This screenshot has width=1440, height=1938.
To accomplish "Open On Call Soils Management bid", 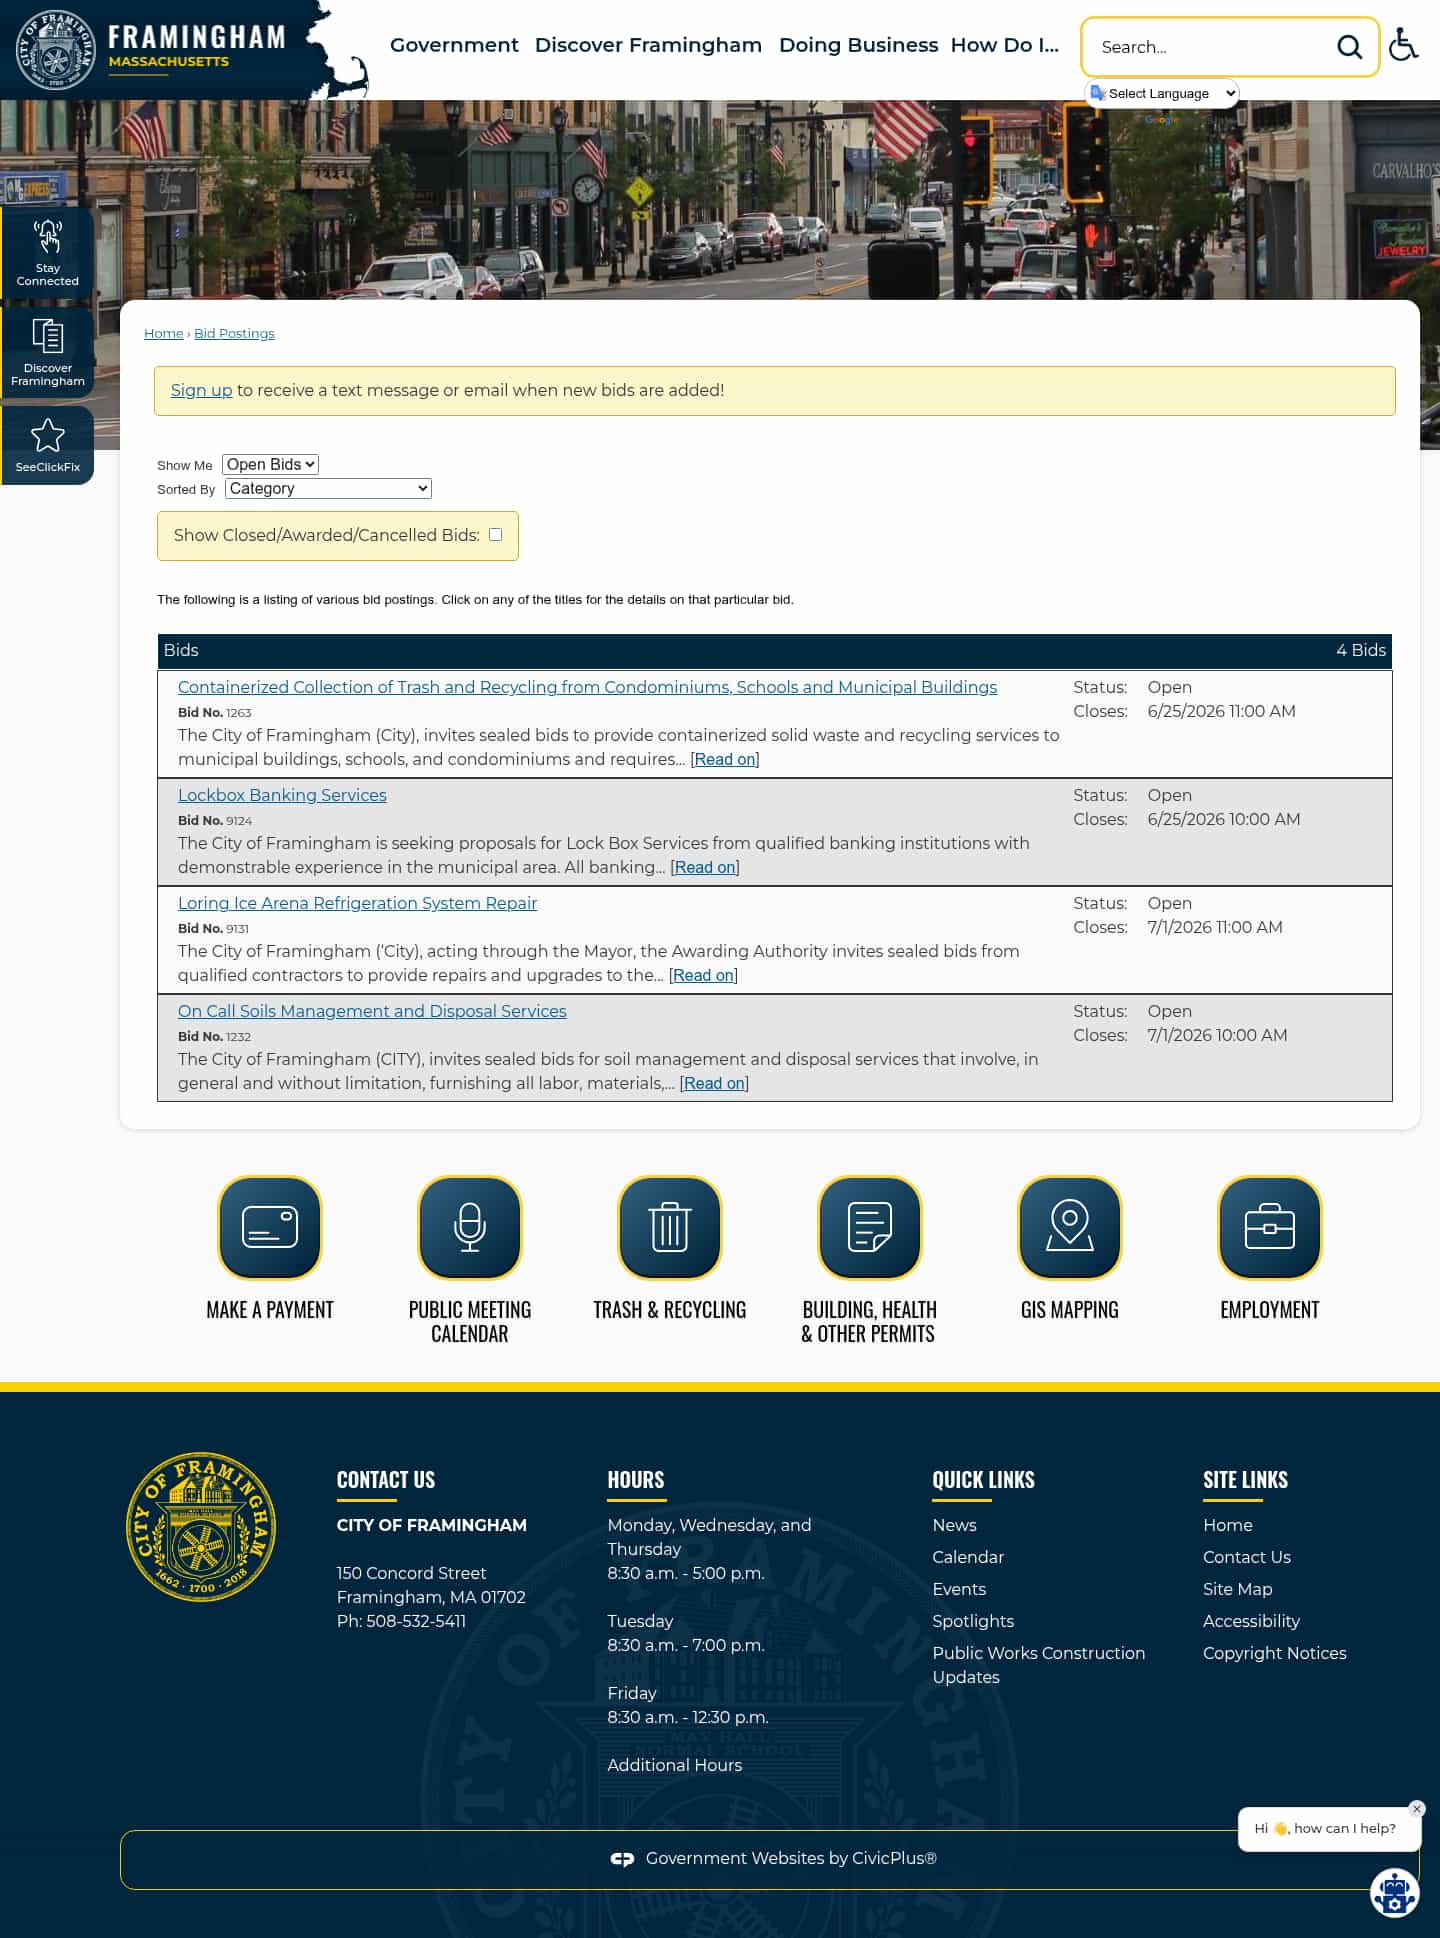I will tap(372, 1011).
